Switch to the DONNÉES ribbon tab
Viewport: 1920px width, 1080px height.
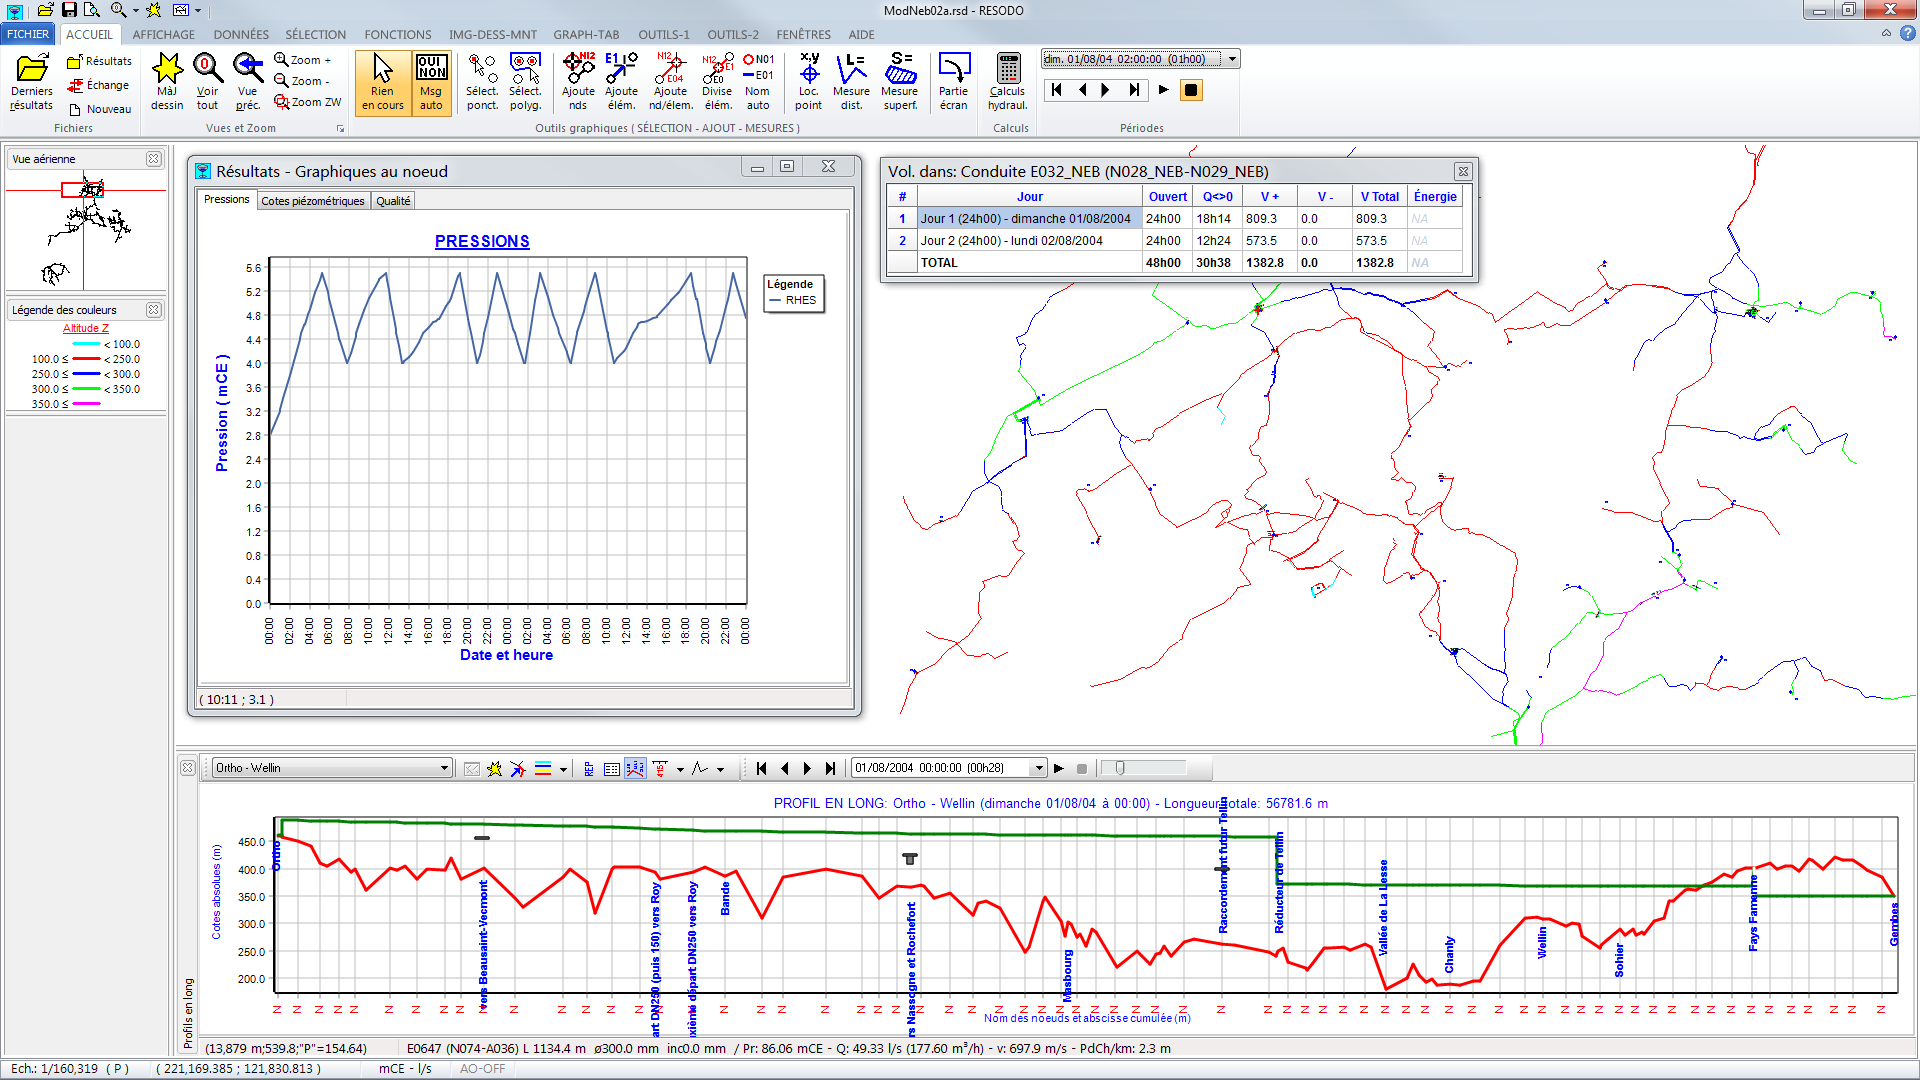(241, 34)
